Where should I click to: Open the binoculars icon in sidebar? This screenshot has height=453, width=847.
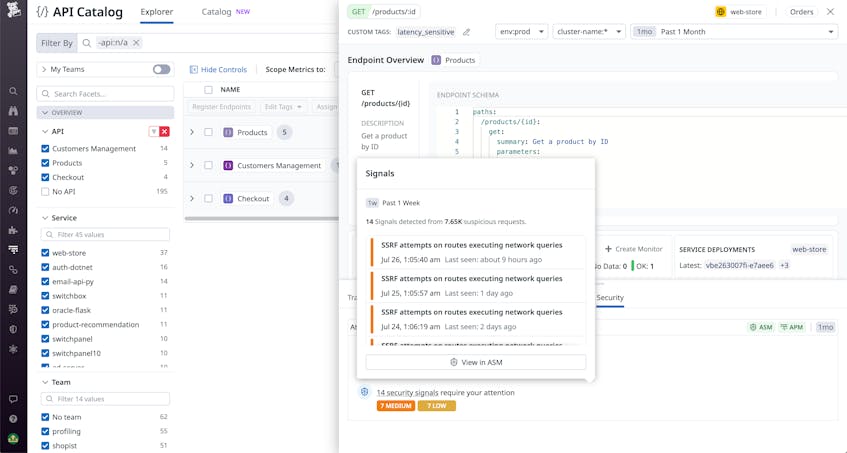pos(14,111)
